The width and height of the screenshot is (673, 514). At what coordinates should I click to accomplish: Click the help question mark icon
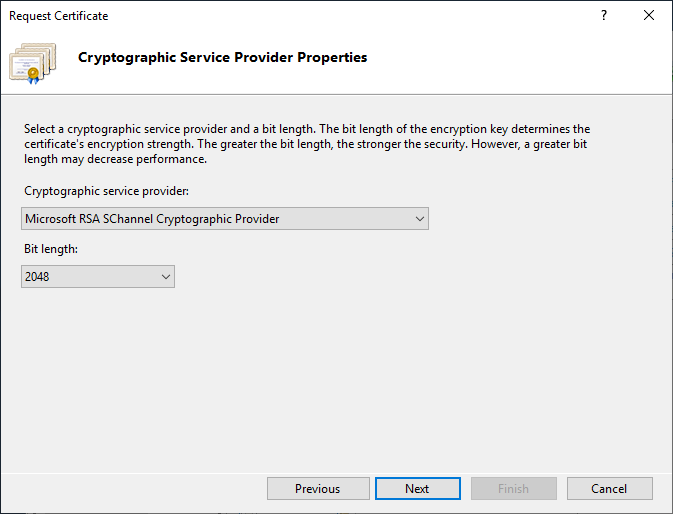coord(604,16)
